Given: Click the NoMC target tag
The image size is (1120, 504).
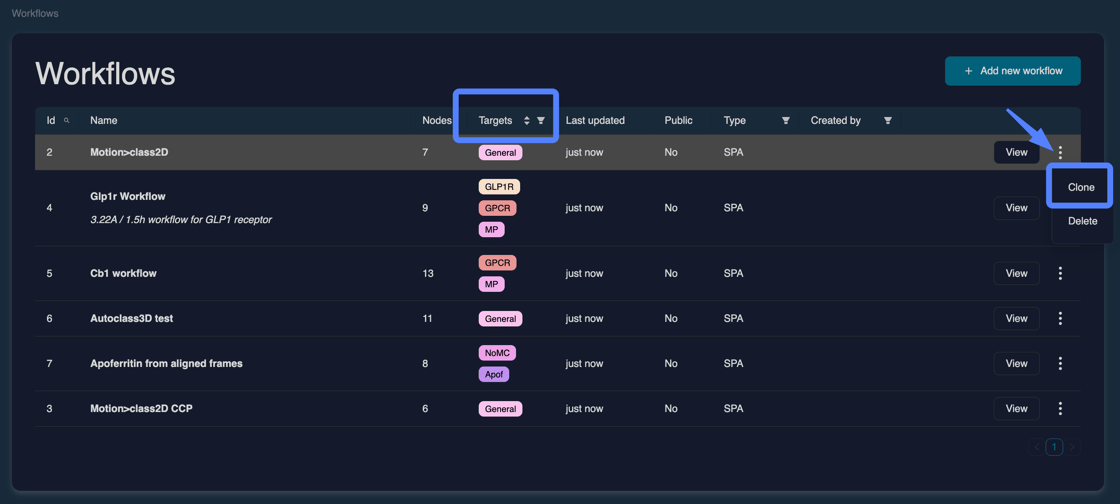Looking at the screenshot, I should tap(497, 353).
